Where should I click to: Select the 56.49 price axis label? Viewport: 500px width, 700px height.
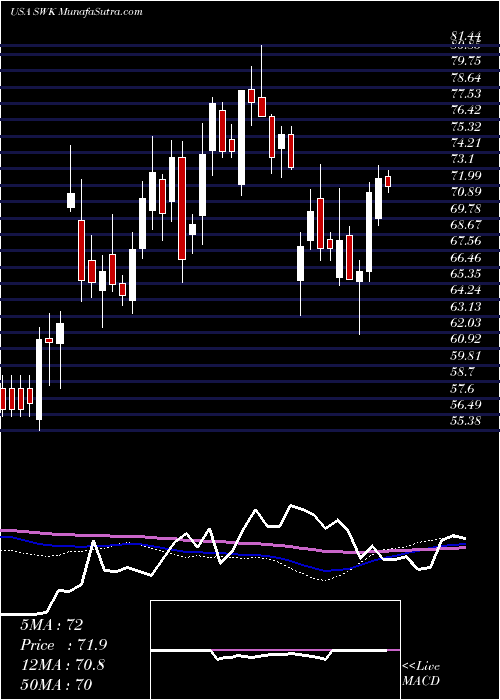point(465,405)
